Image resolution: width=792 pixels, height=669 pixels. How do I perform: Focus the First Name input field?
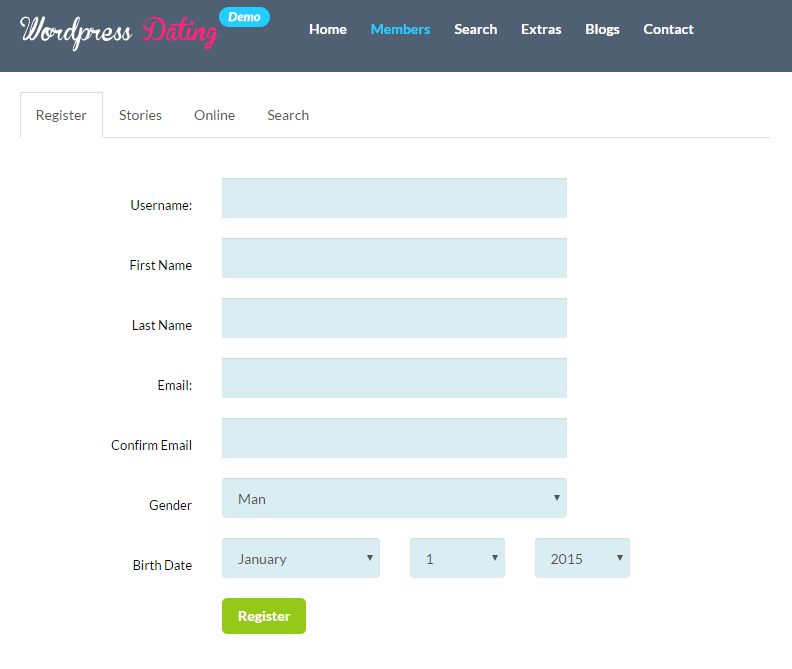point(394,258)
